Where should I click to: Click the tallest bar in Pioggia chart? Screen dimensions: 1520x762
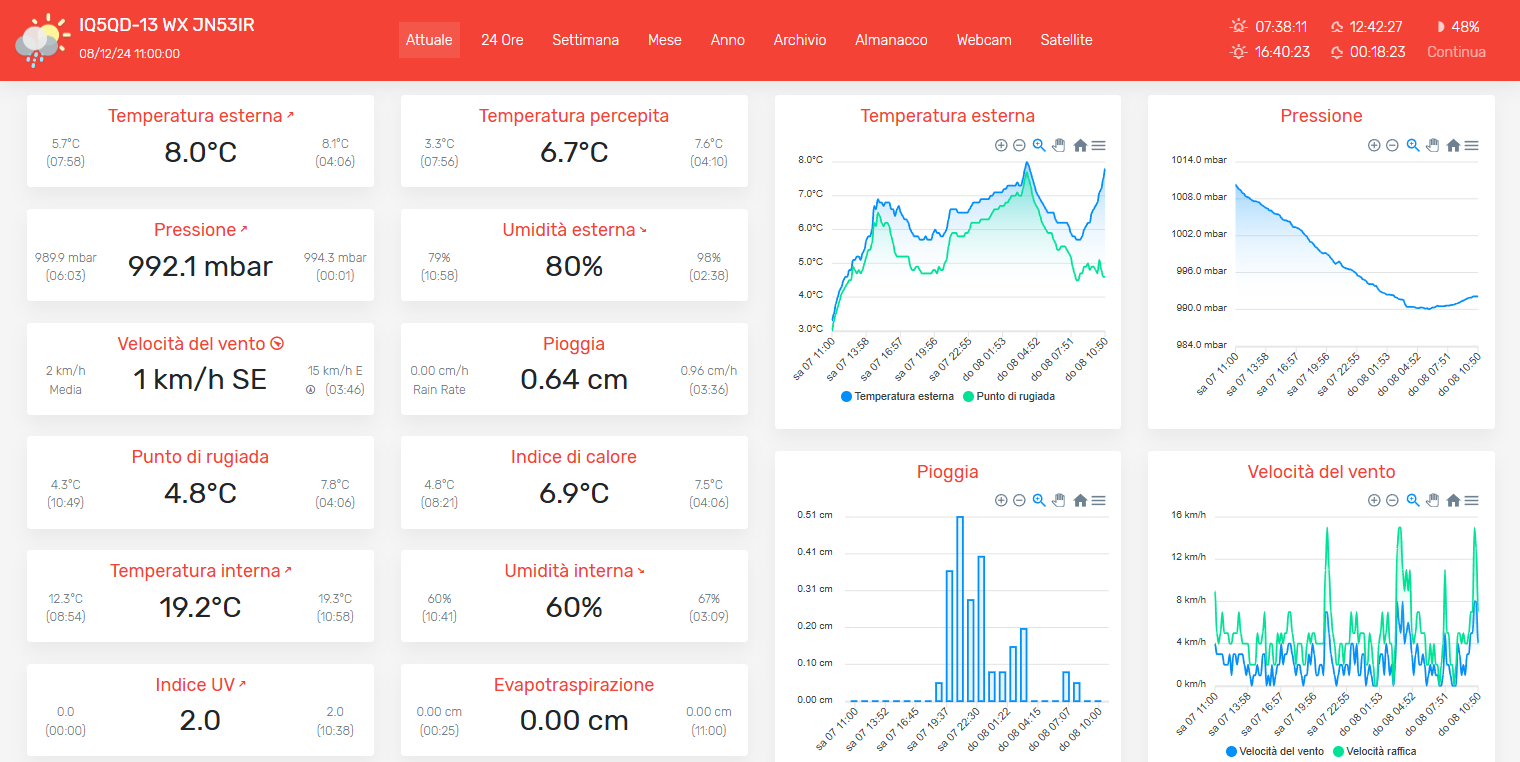click(960, 608)
